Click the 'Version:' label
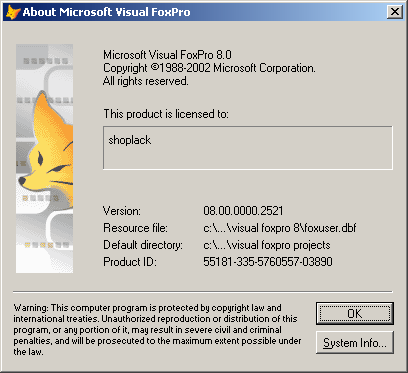 [122, 211]
